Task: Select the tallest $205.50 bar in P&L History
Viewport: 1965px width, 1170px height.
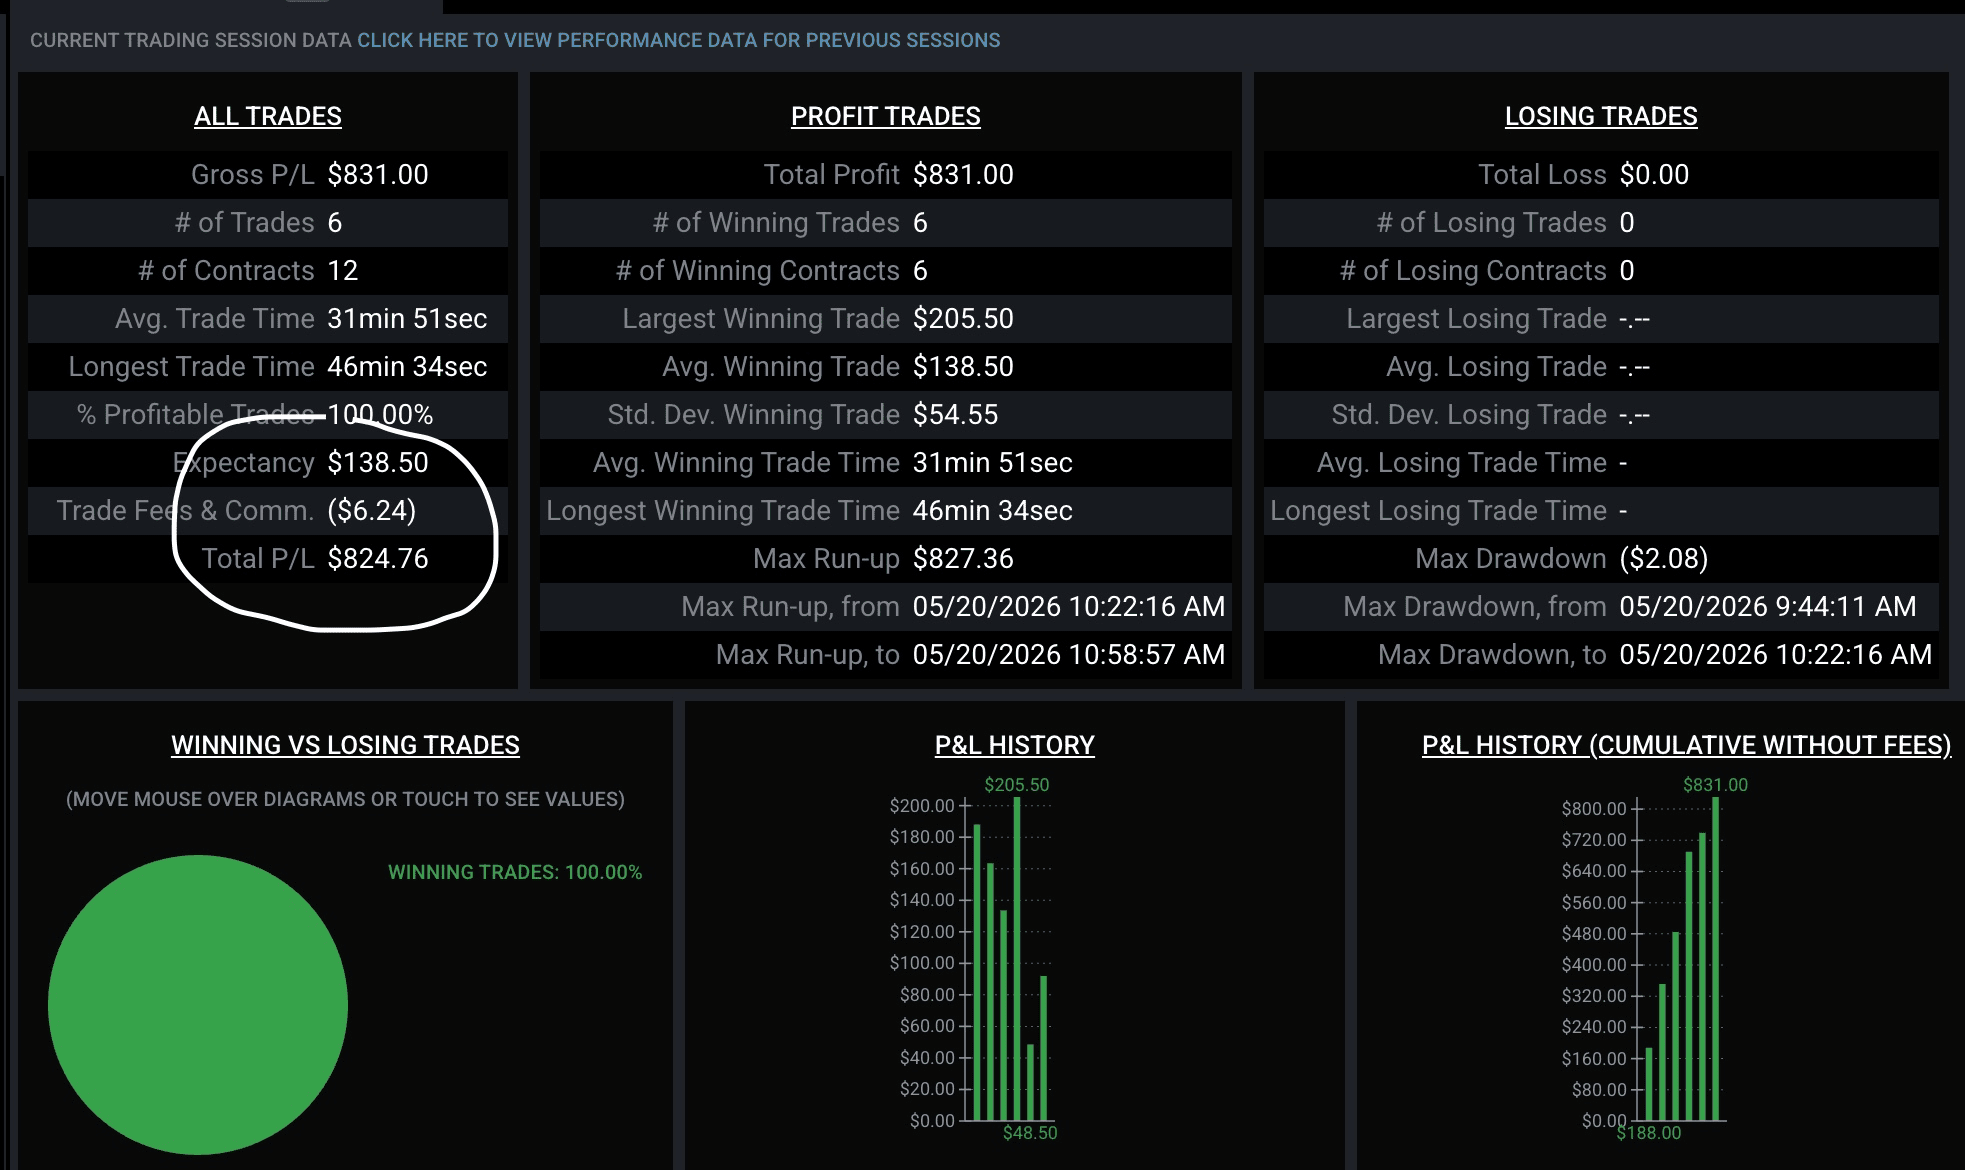Action: tap(1017, 958)
